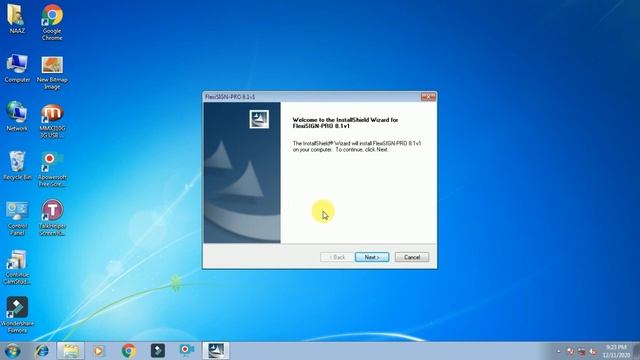
Task: Click Cancel in the InstallShield wizard
Action: click(412, 257)
